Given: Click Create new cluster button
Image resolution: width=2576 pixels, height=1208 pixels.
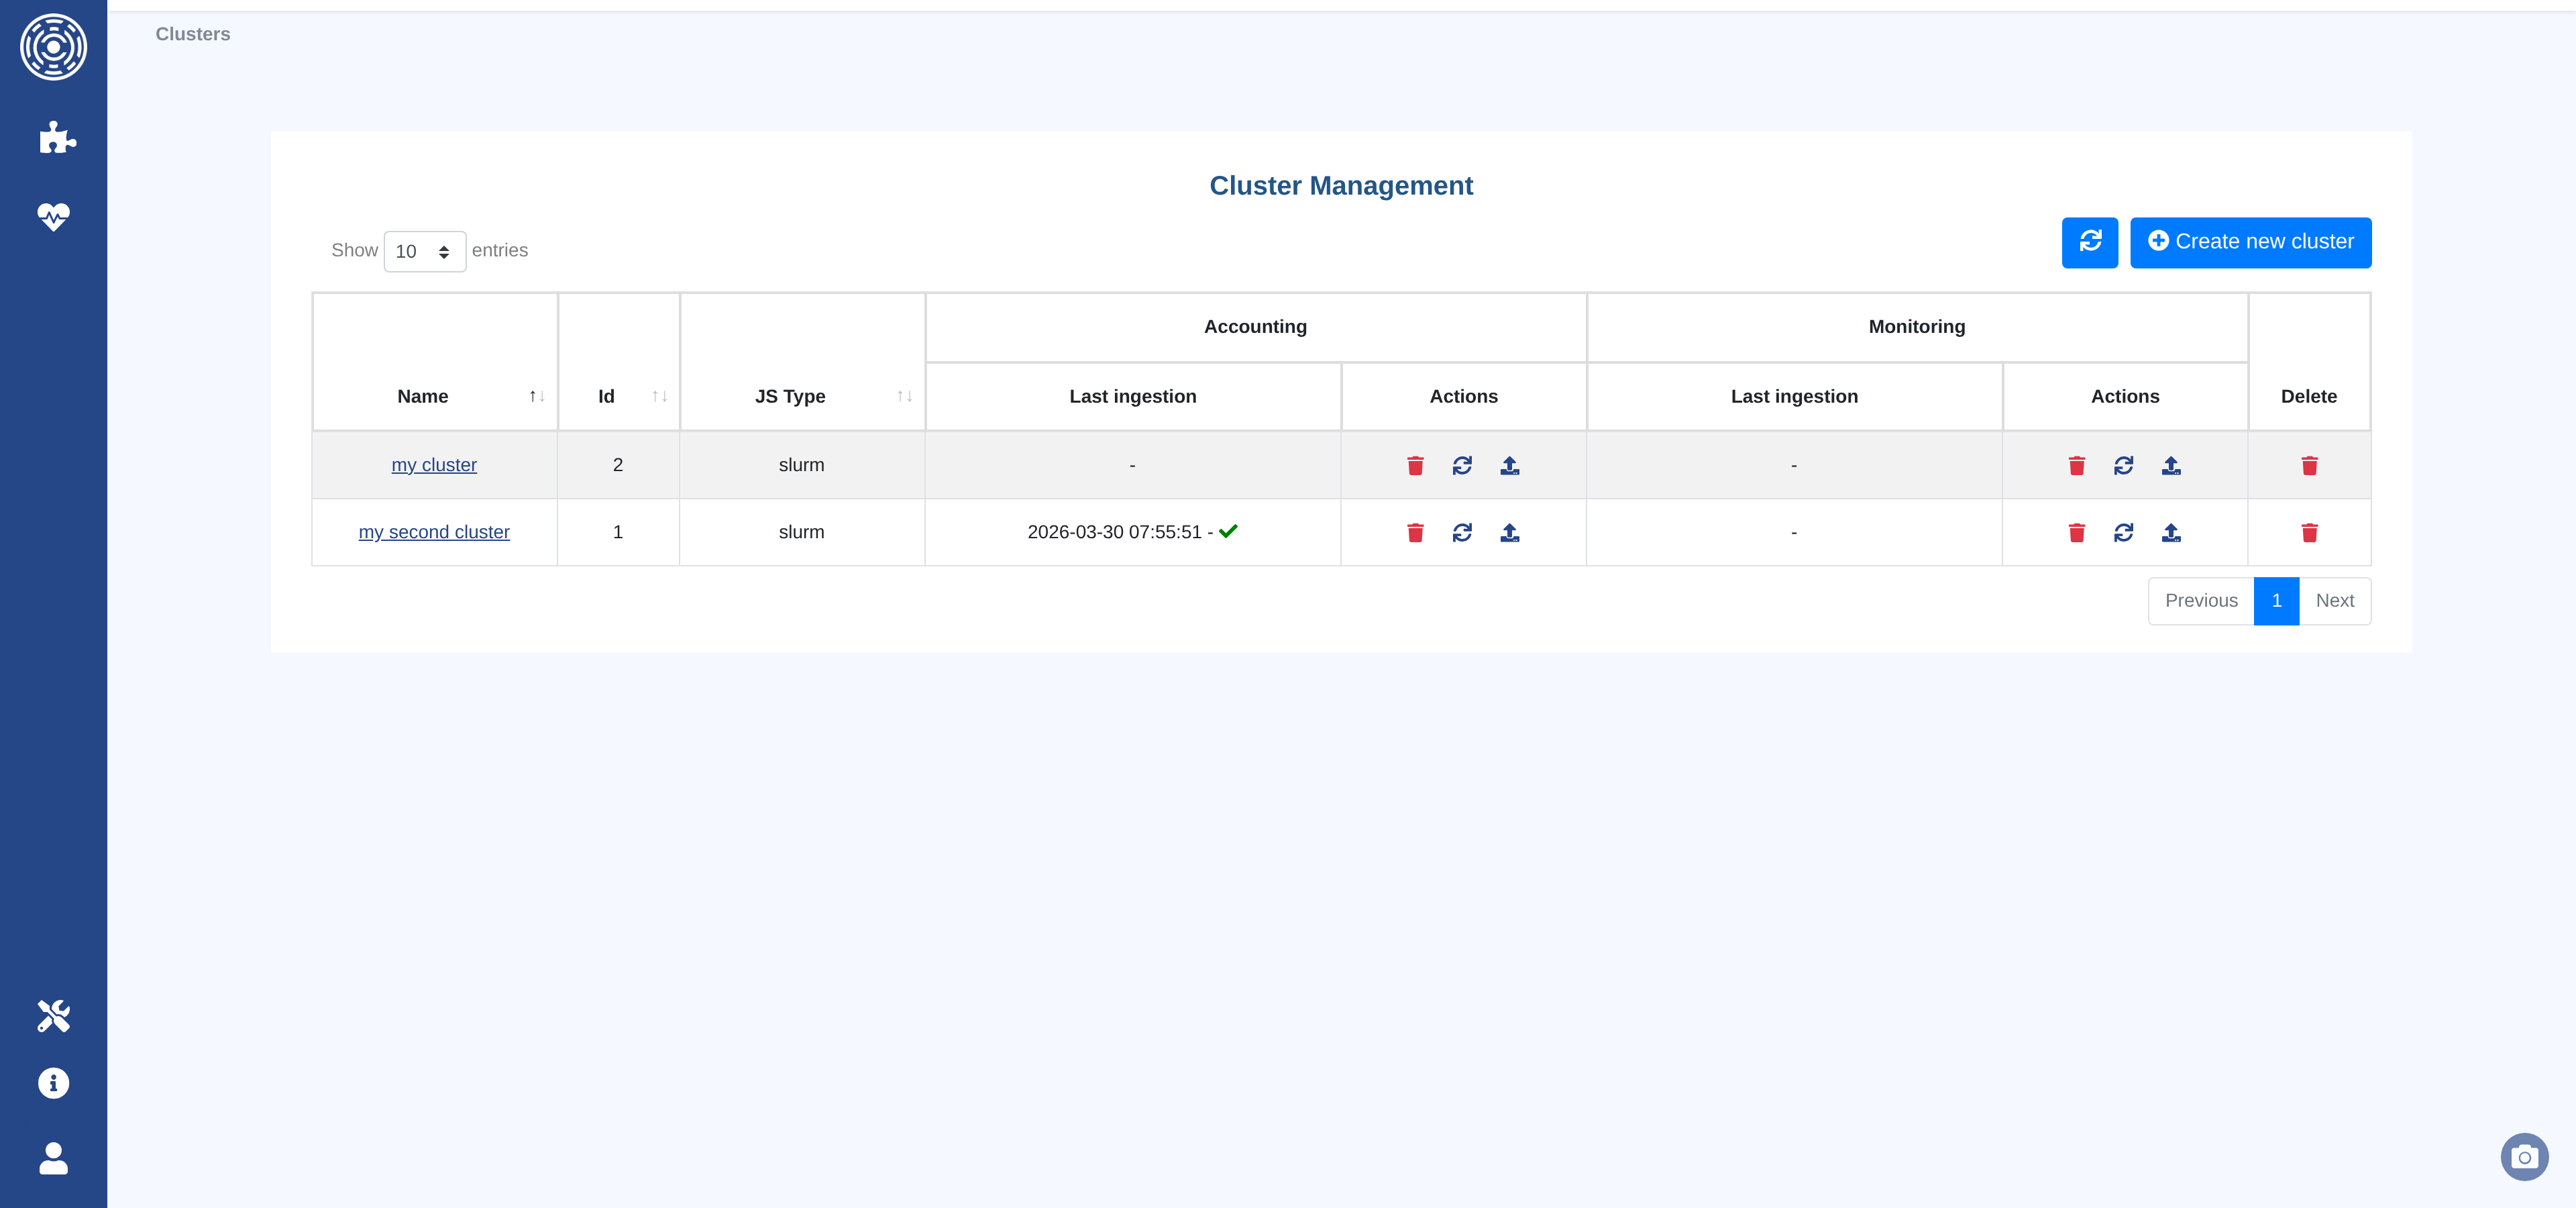Looking at the screenshot, I should pyautogui.click(x=2250, y=242).
